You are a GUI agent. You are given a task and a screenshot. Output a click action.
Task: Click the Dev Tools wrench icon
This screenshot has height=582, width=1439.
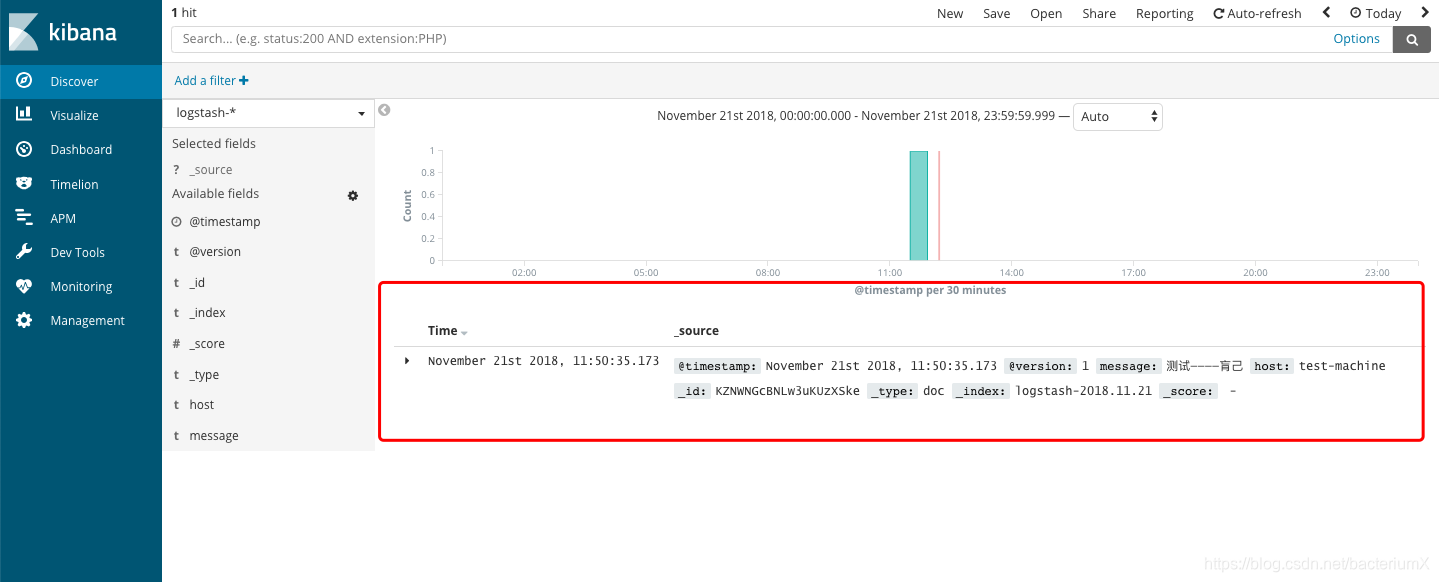click(x=25, y=252)
